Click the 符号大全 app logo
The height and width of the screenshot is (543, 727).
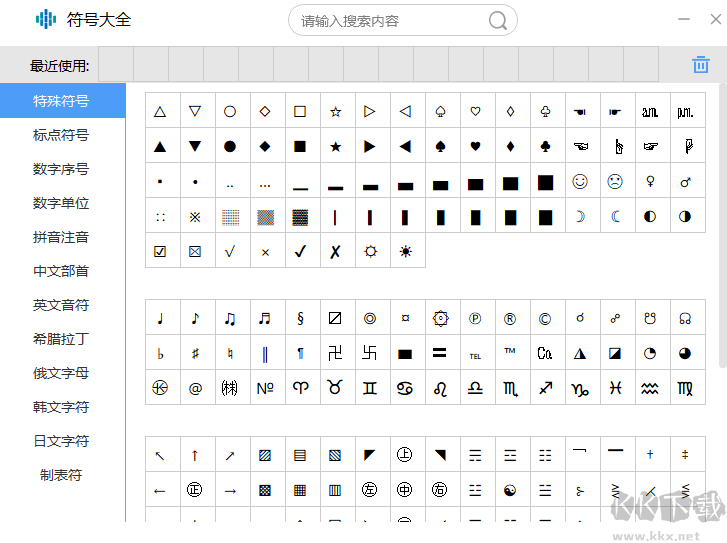coord(46,19)
